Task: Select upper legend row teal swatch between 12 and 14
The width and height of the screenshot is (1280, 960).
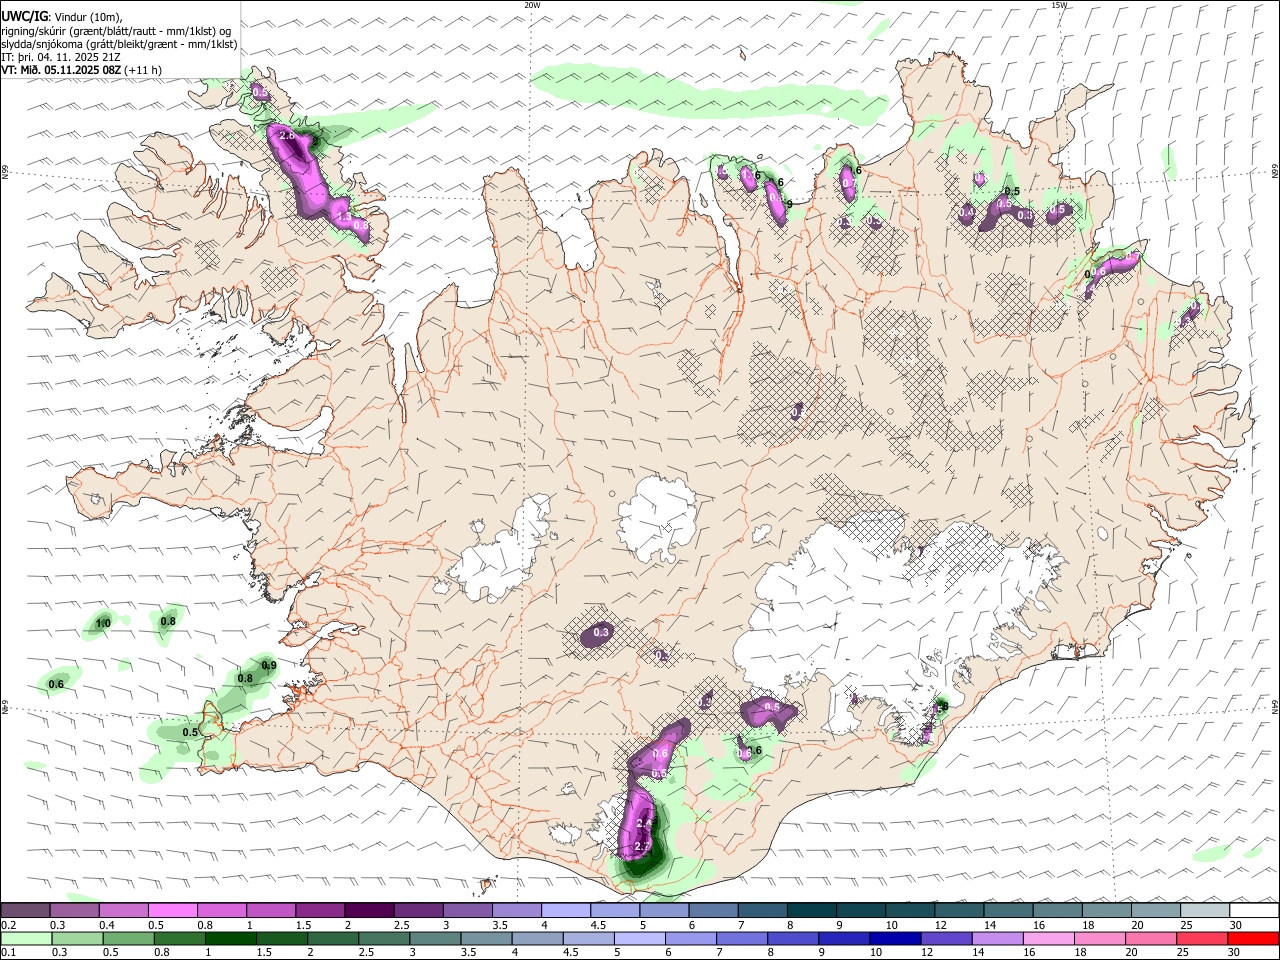Action: coord(959,911)
